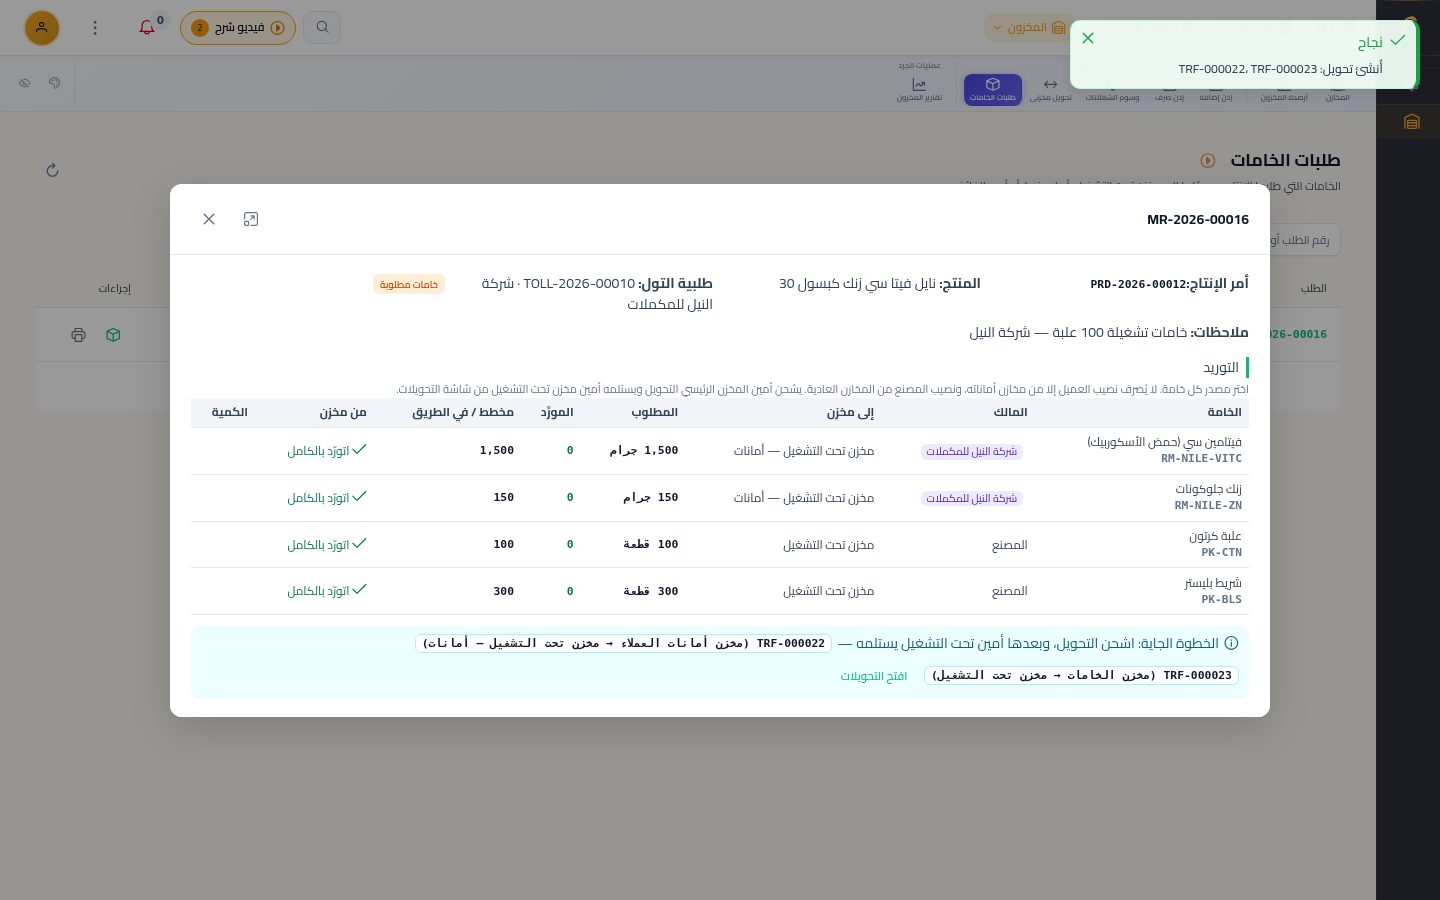Open the notifications bell

[x=148, y=27]
